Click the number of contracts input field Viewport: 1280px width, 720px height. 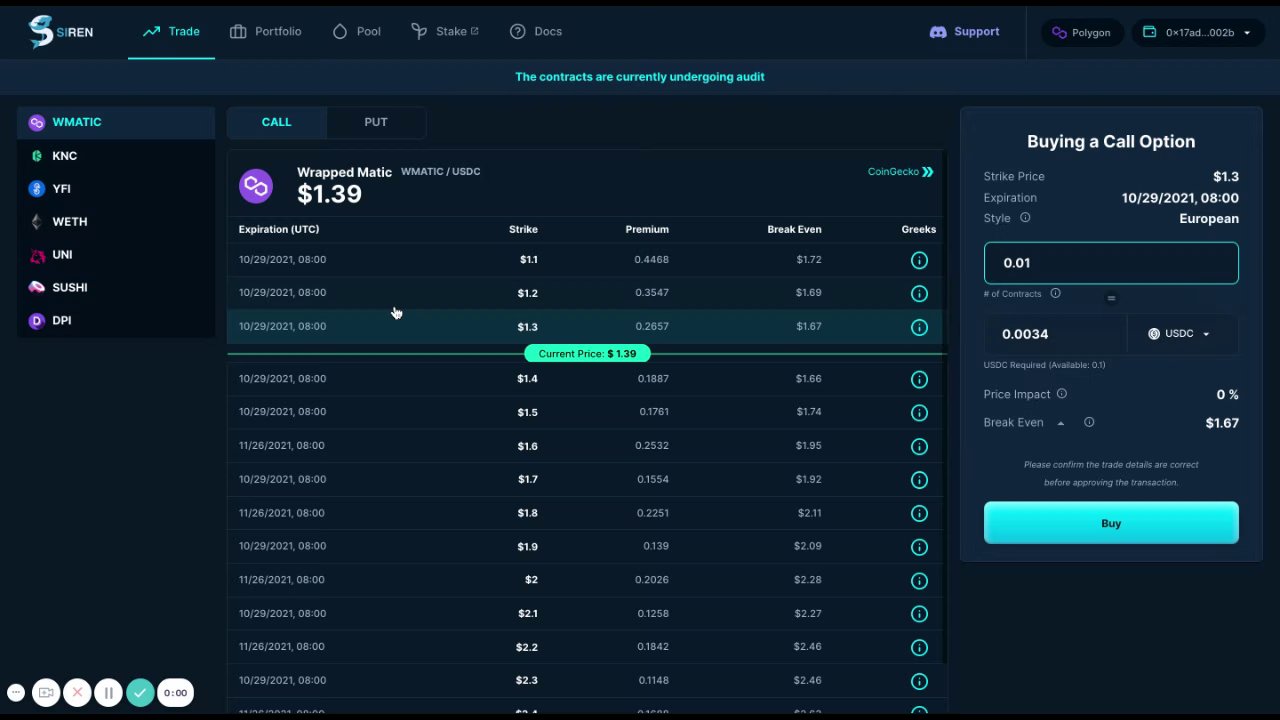coord(1111,263)
